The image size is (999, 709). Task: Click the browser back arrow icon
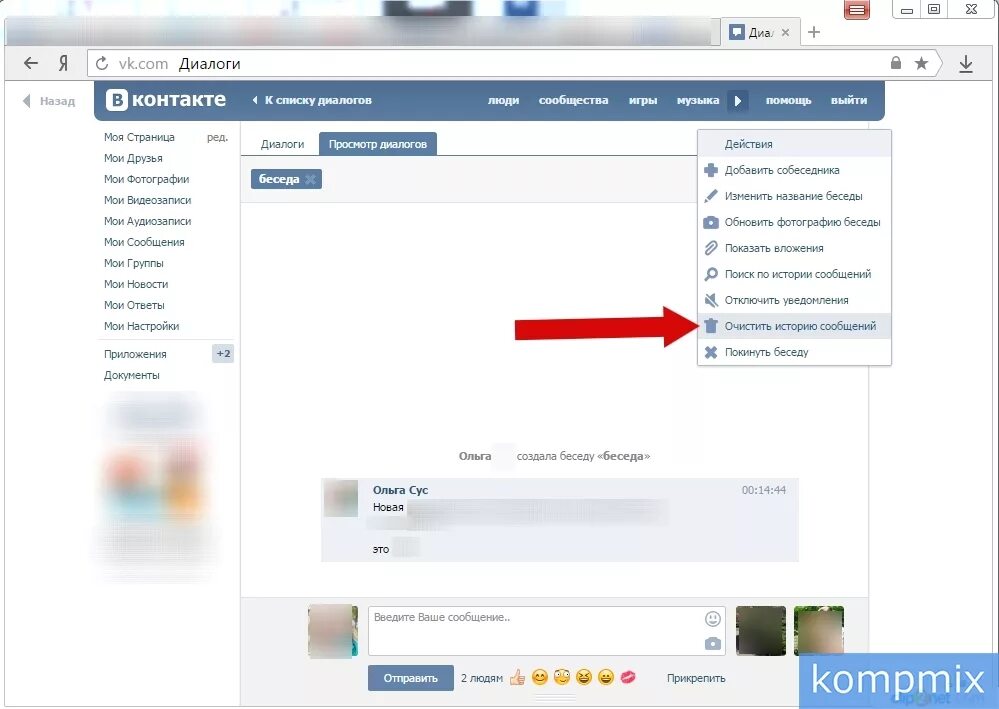[31, 63]
